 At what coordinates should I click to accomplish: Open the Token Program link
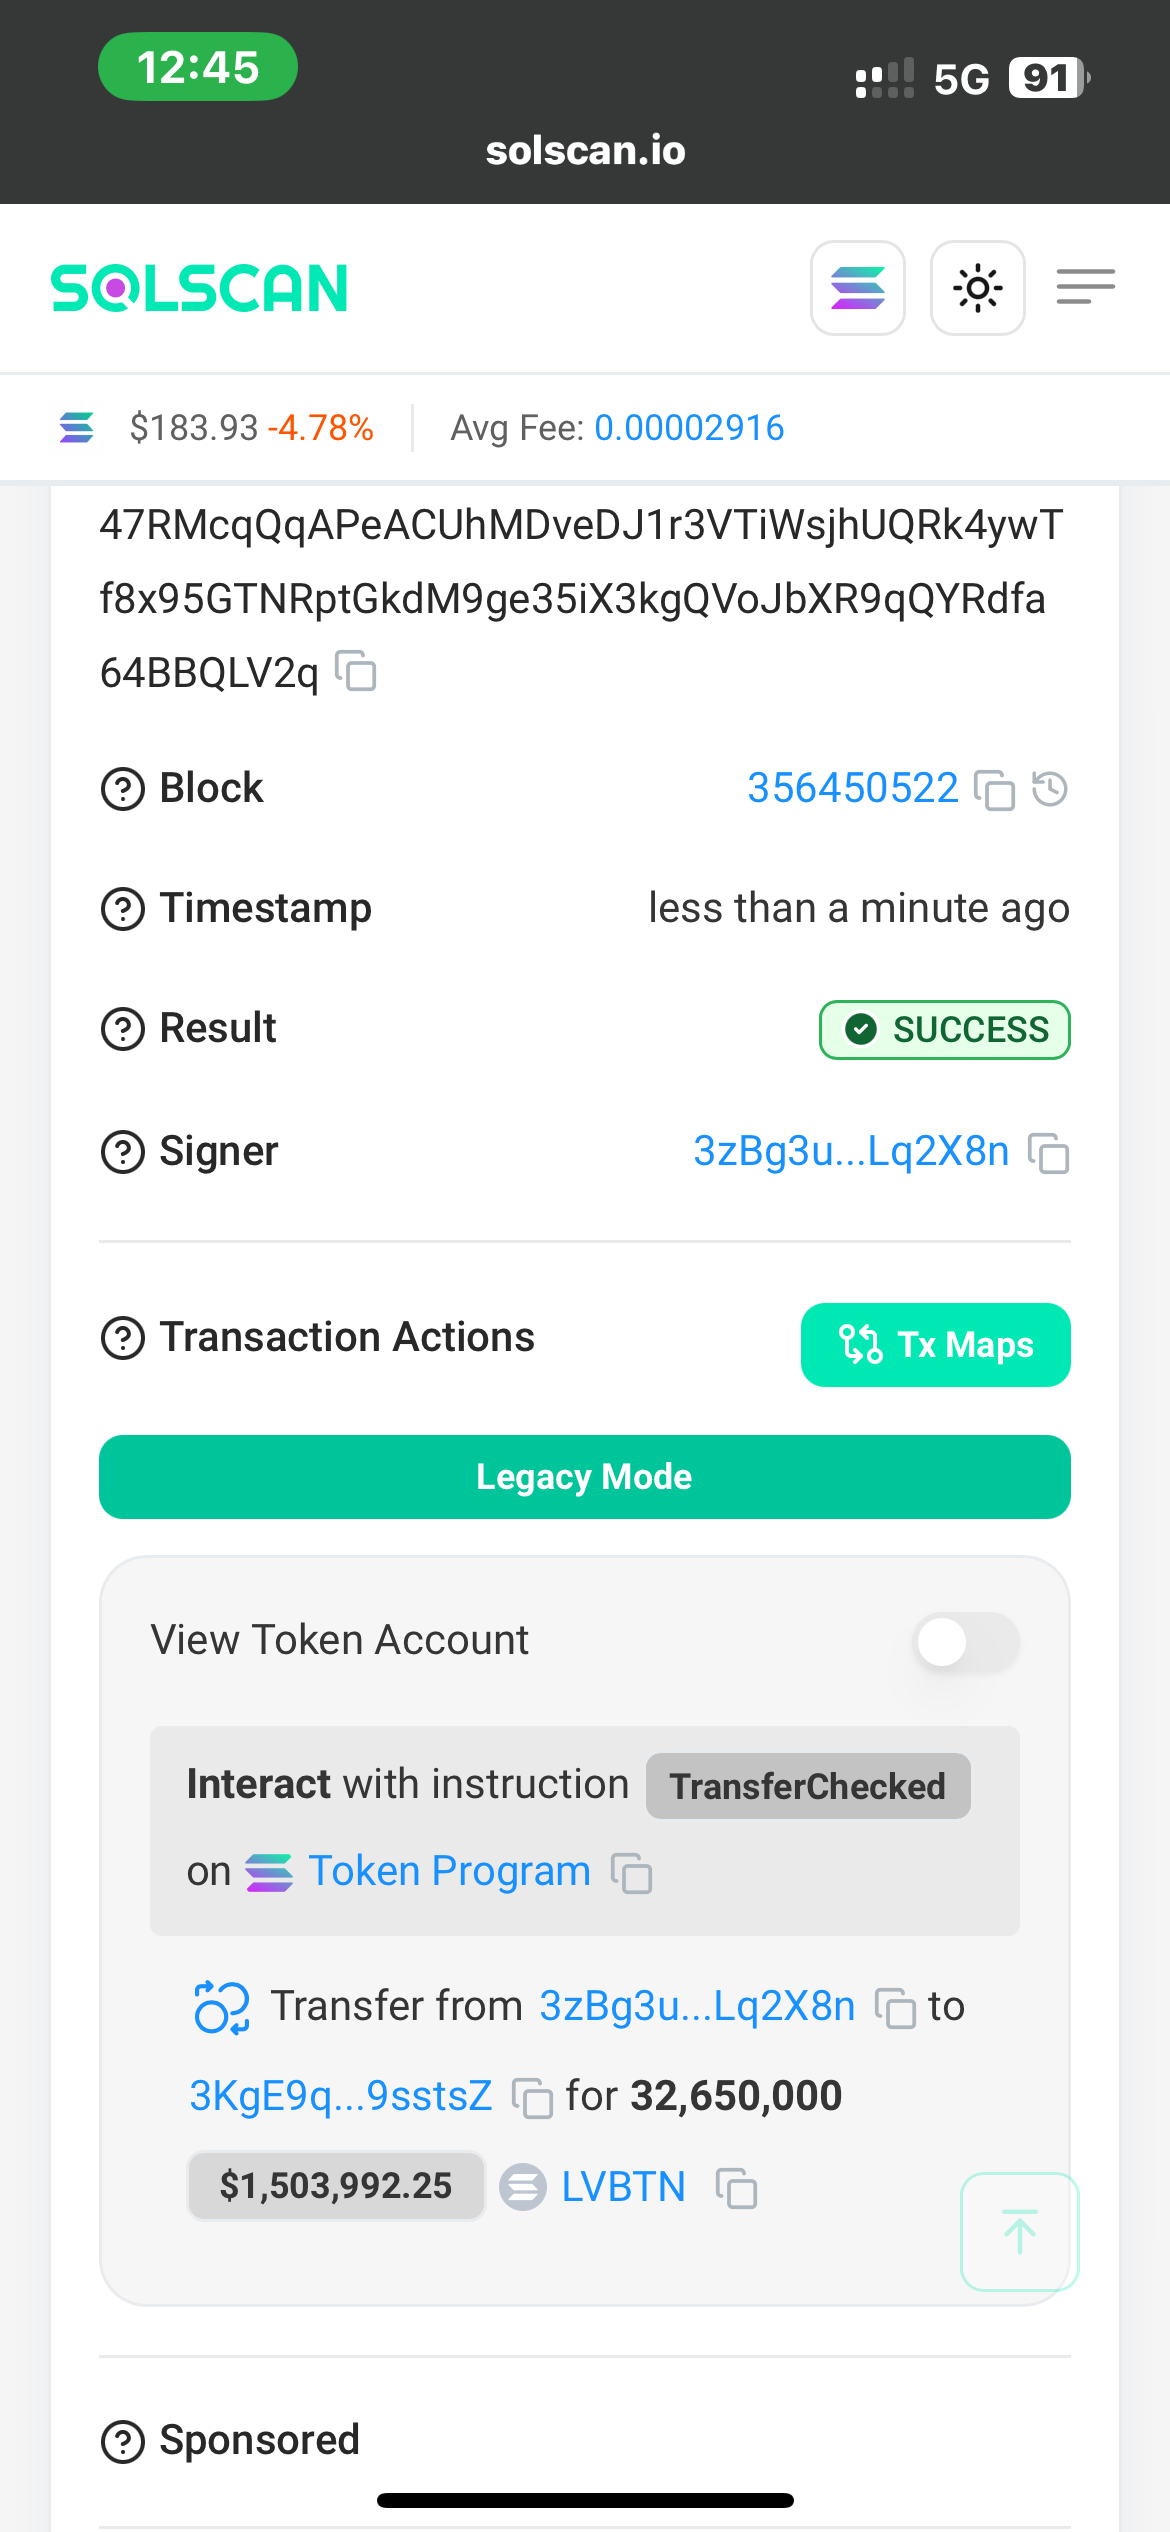(x=450, y=1871)
